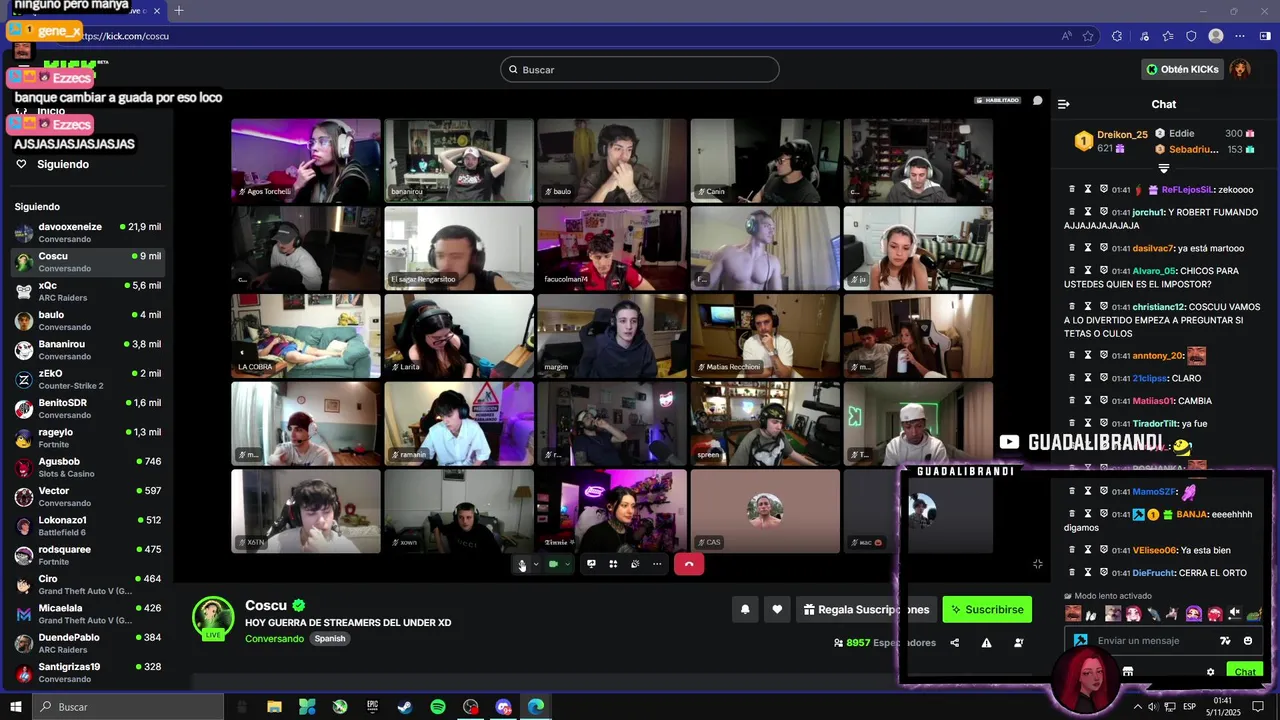Report the stream with the warning icon
The image size is (1280, 720).
click(x=986, y=643)
